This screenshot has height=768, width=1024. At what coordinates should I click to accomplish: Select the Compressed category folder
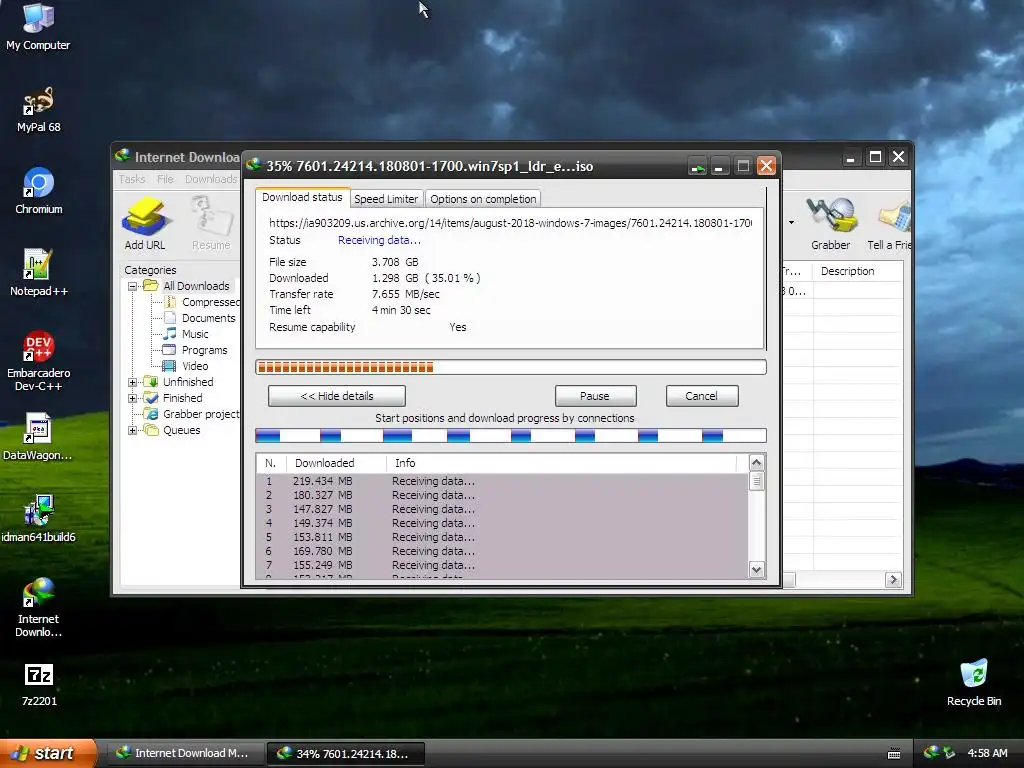tap(201, 302)
